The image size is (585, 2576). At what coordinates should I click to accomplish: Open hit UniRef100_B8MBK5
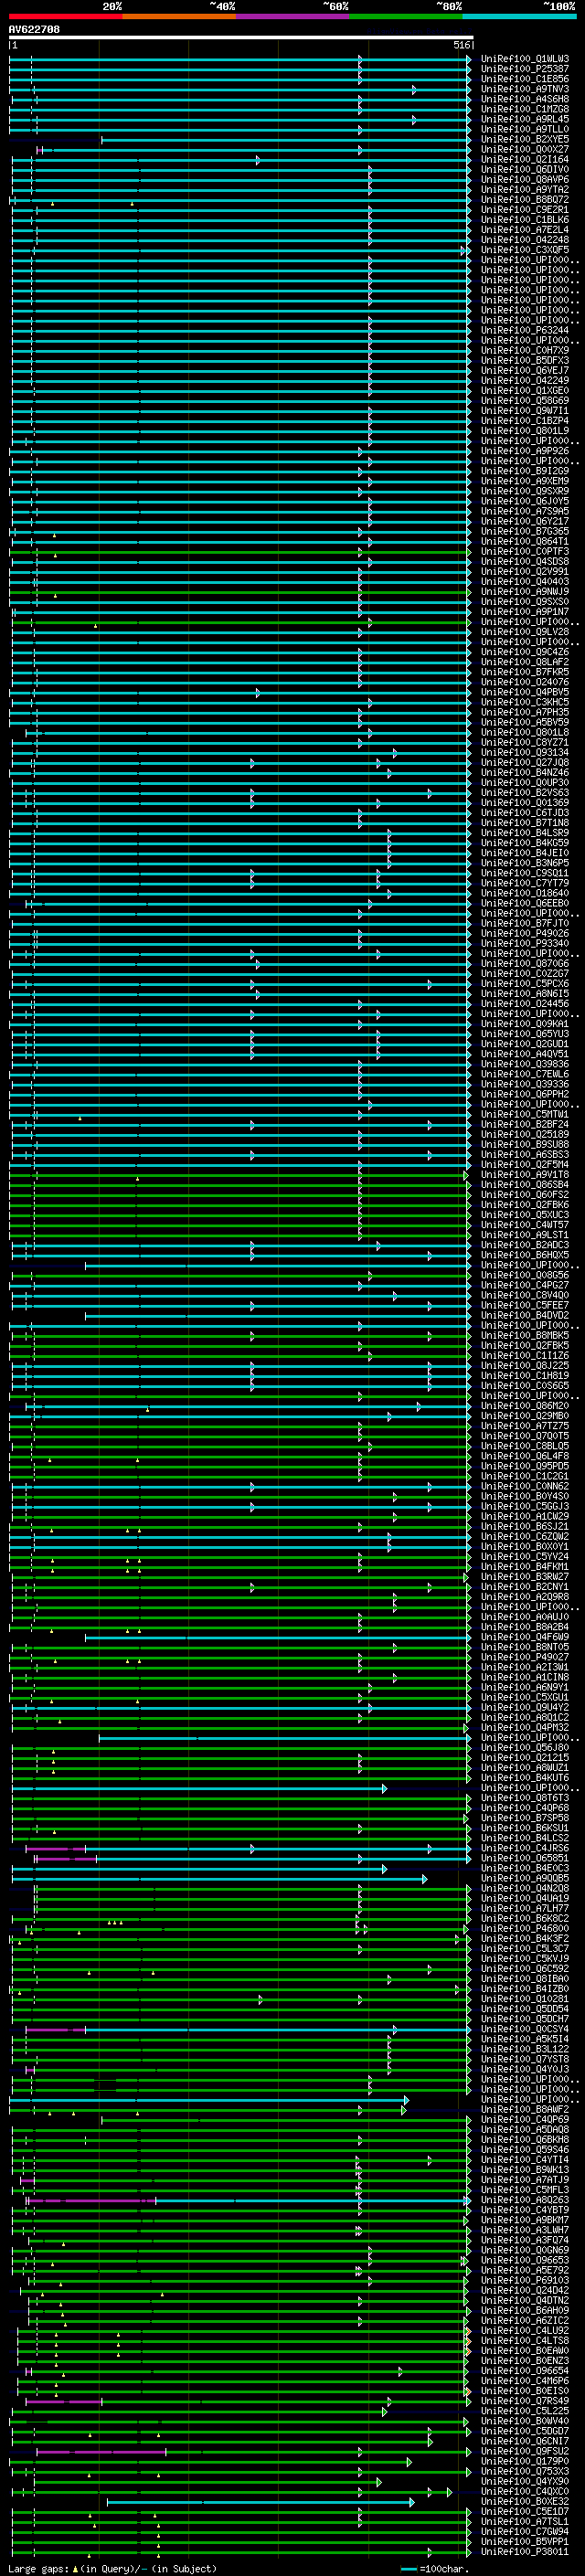click(x=525, y=1334)
